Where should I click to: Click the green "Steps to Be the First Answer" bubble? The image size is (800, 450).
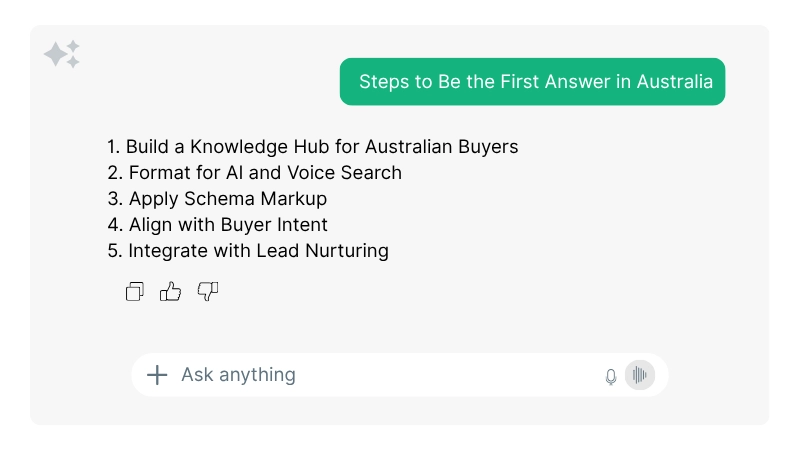[x=531, y=81]
